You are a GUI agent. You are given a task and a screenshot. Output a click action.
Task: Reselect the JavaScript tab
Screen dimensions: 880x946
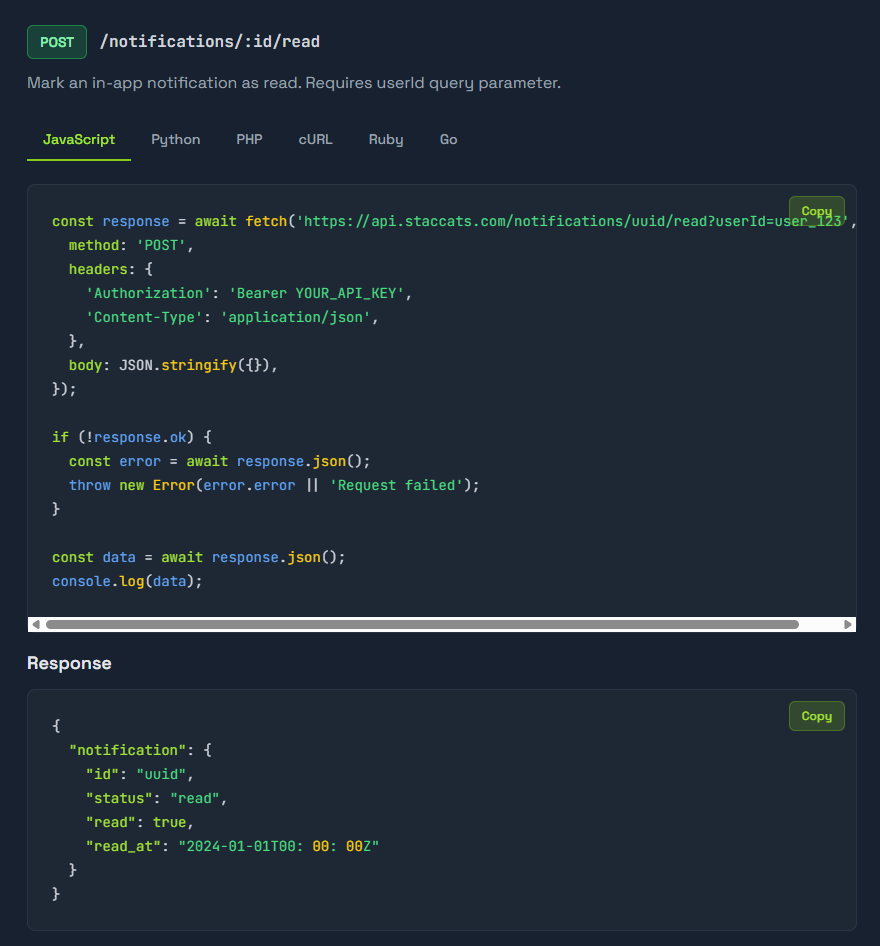[78, 139]
